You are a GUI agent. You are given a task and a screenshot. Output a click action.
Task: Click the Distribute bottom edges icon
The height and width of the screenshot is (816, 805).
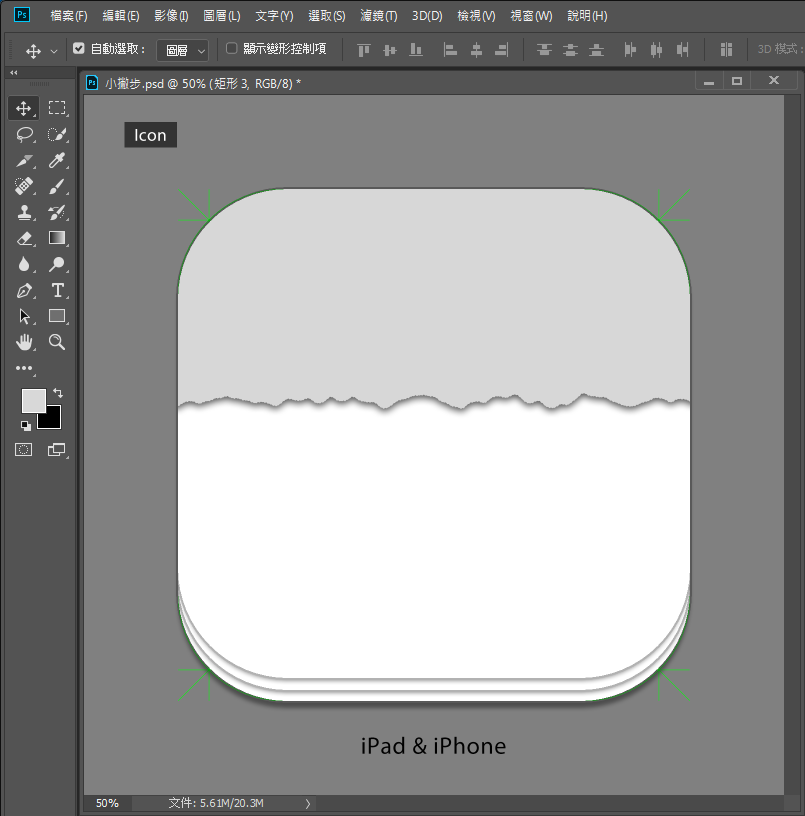tap(596, 50)
